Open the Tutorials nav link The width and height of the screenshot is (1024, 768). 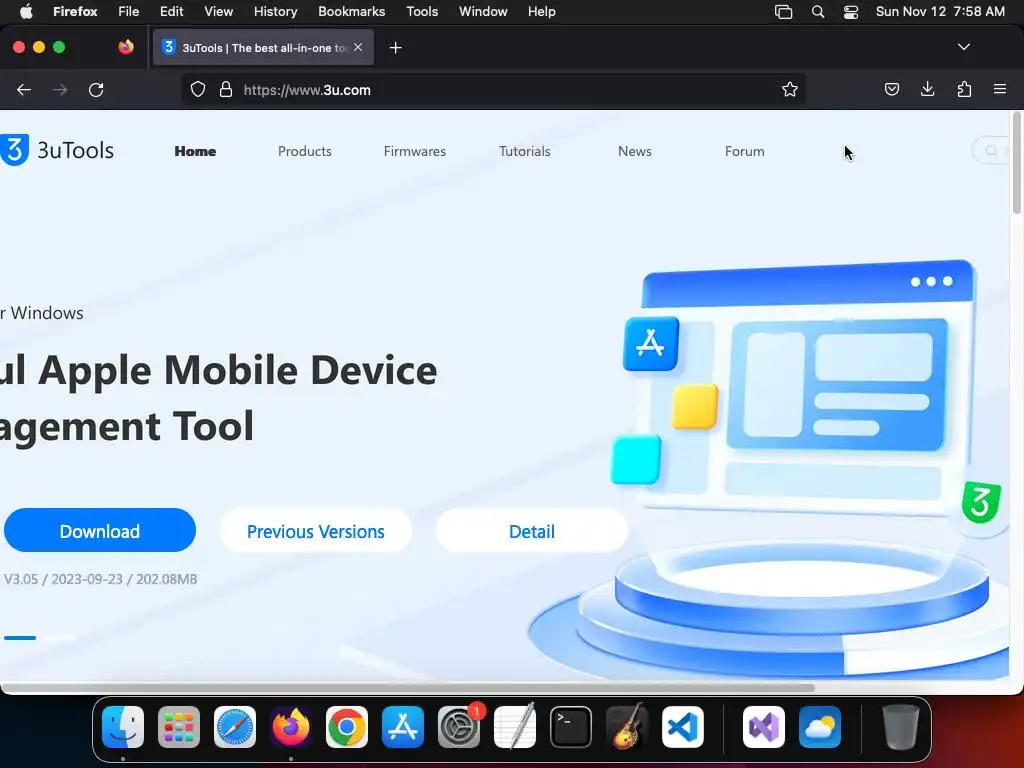(x=524, y=151)
